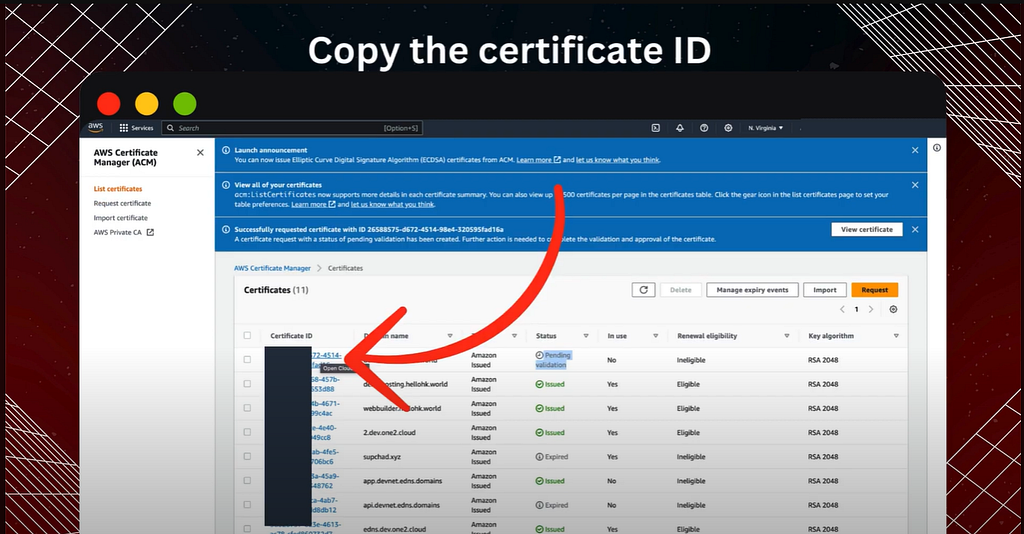Refresh the certificates table

pyautogui.click(x=643, y=290)
